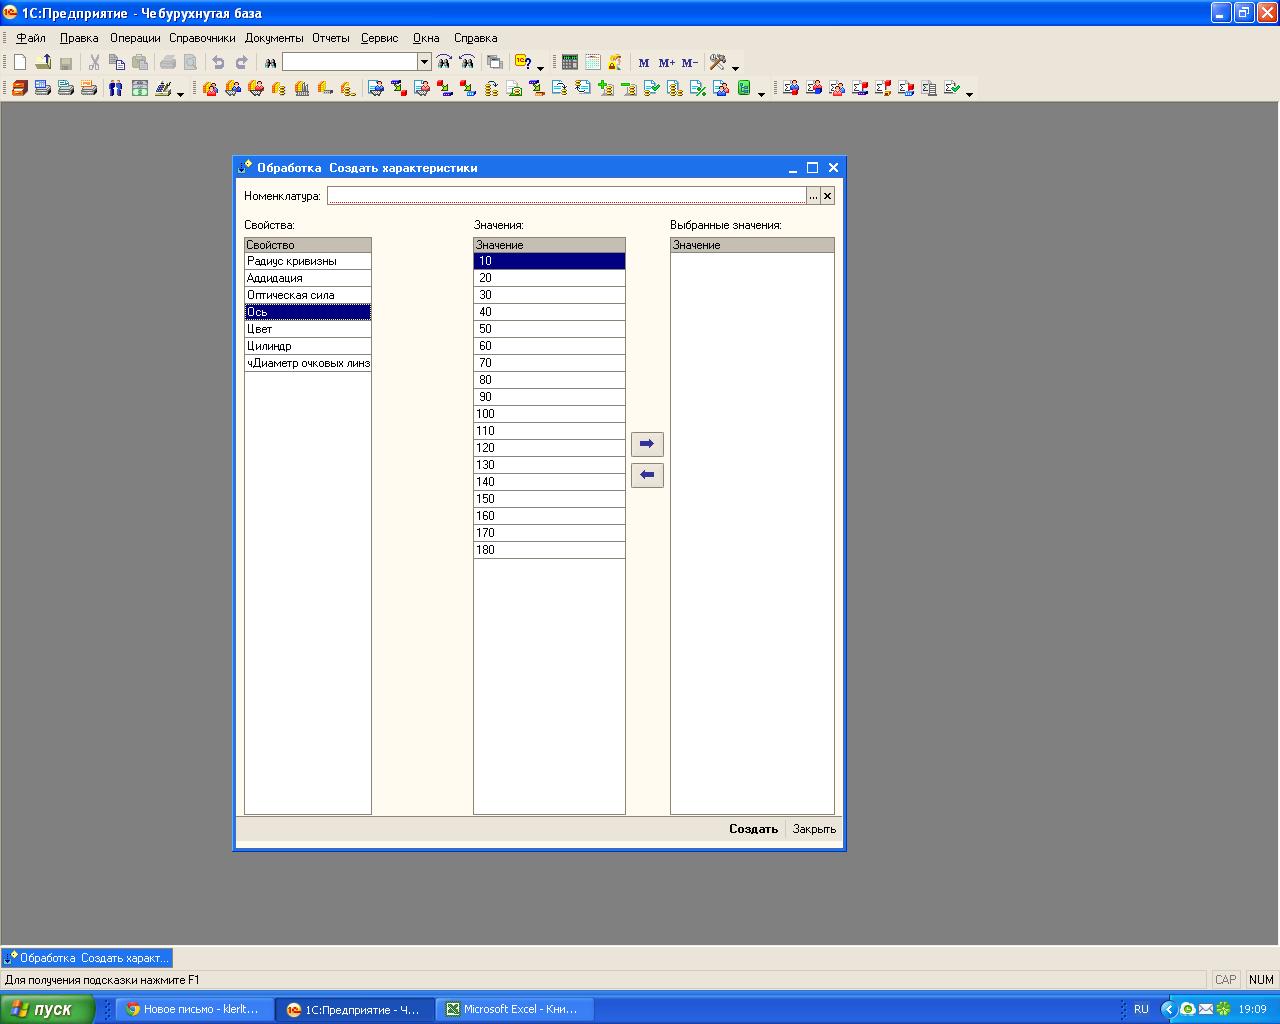Move selected value right with arrow button
The image size is (1280, 1024).
pos(647,444)
